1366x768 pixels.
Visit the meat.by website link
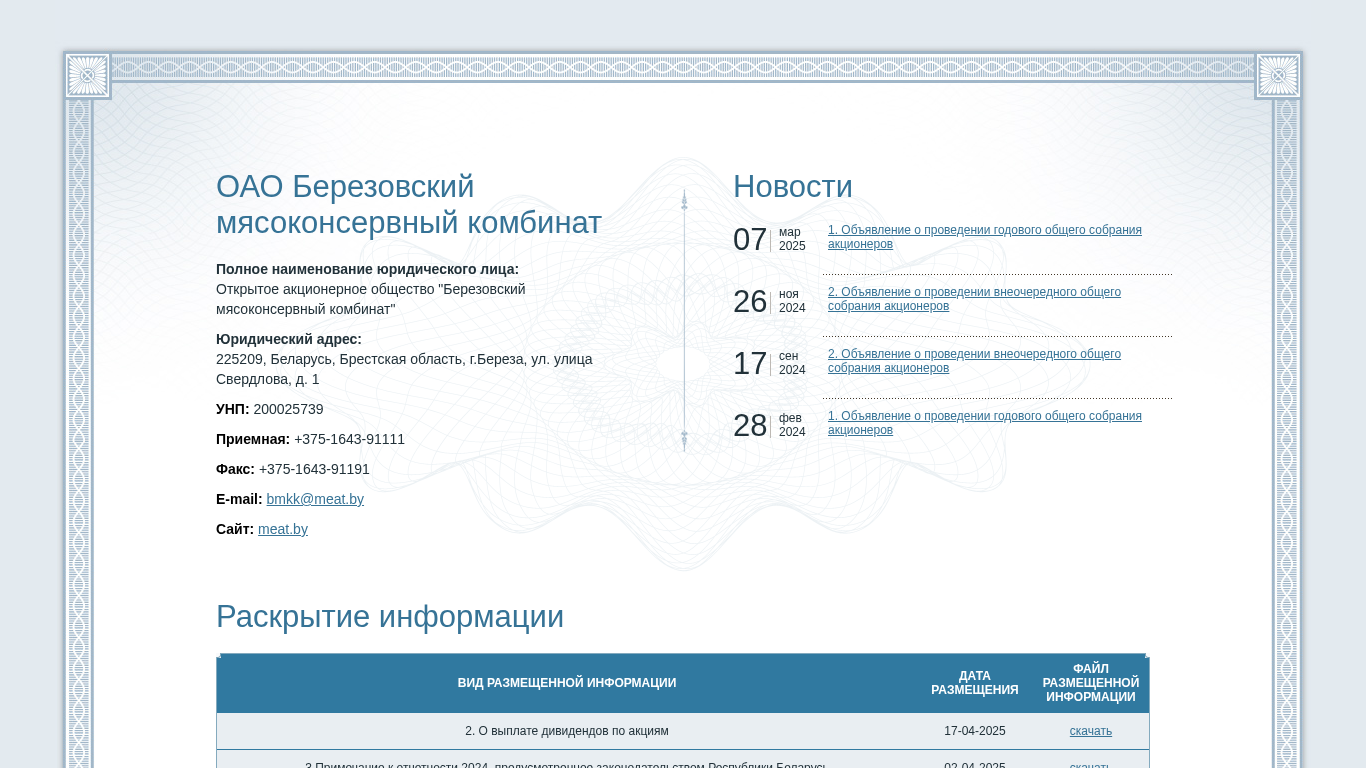pos(283,529)
